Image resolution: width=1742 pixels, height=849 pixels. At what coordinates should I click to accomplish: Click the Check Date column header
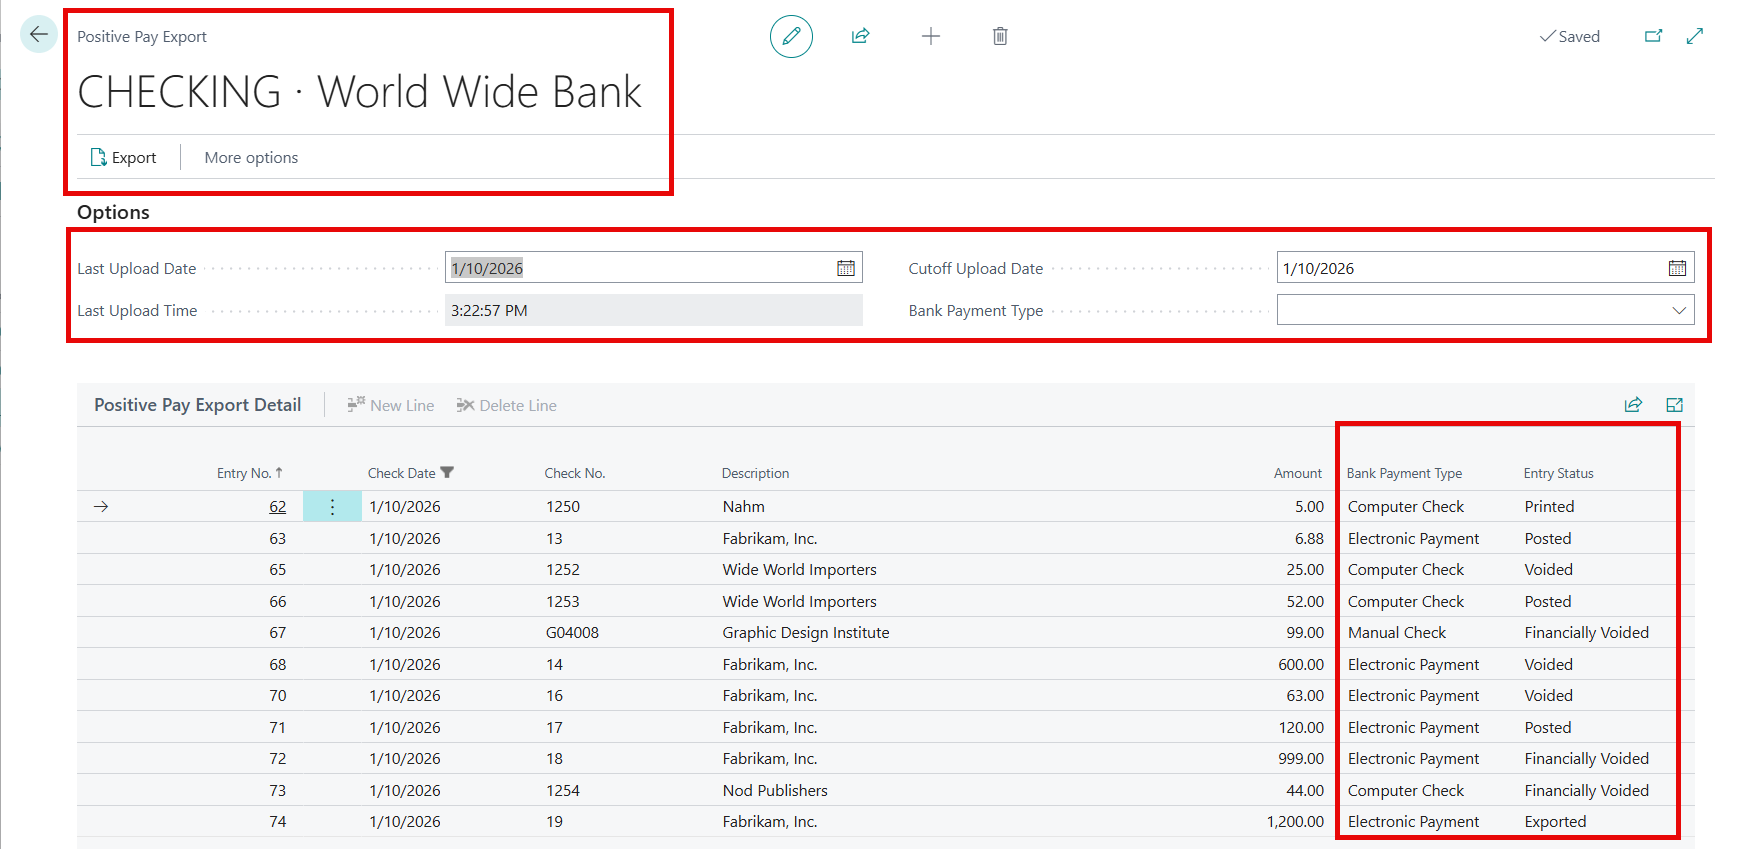point(401,473)
